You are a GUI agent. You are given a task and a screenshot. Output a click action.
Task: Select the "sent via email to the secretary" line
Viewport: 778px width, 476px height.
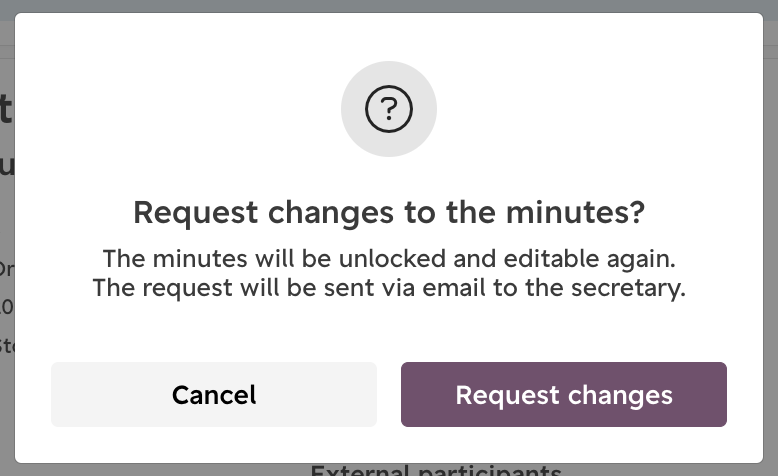tap(389, 287)
